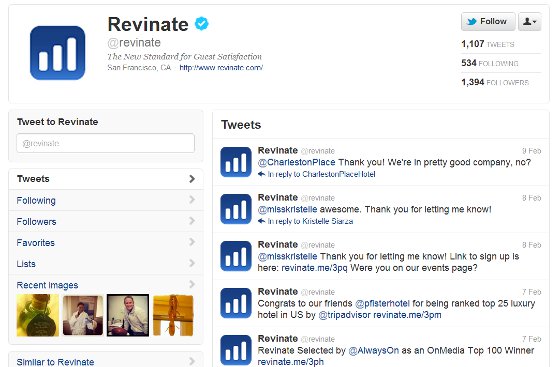Click the blue verified badge next to Revinate
The height and width of the screenshot is (367, 560).
coord(202,24)
